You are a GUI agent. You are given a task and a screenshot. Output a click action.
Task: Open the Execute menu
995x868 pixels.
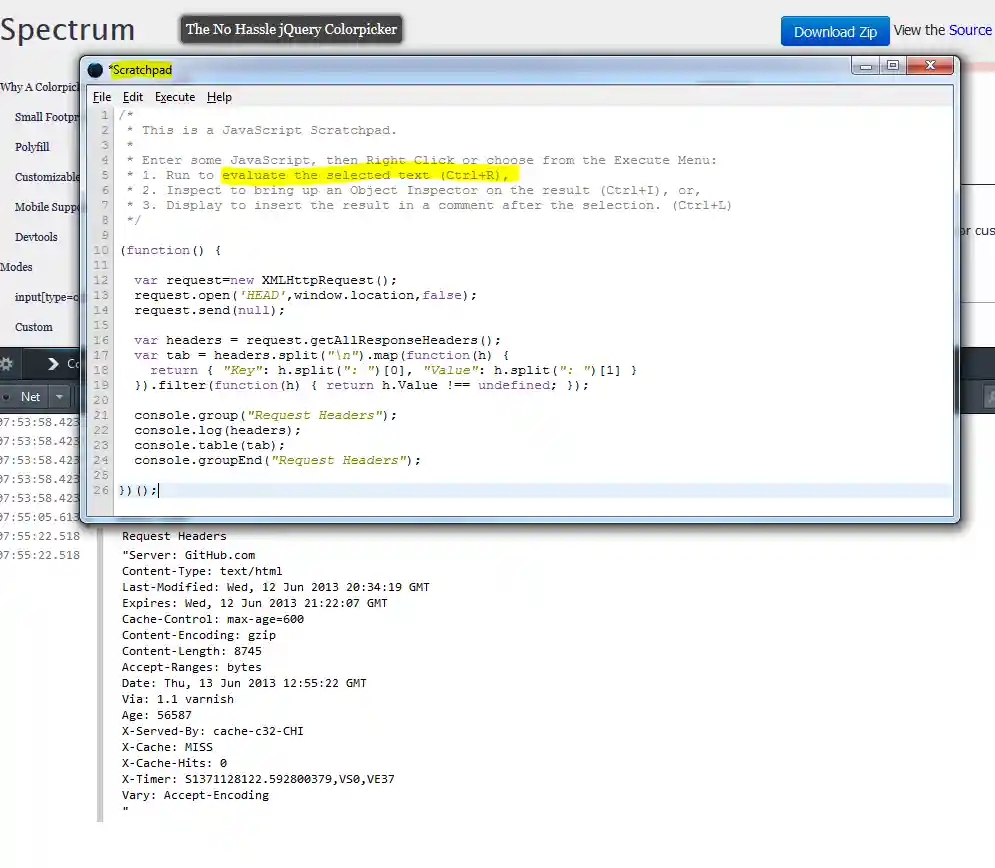point(175,97)
